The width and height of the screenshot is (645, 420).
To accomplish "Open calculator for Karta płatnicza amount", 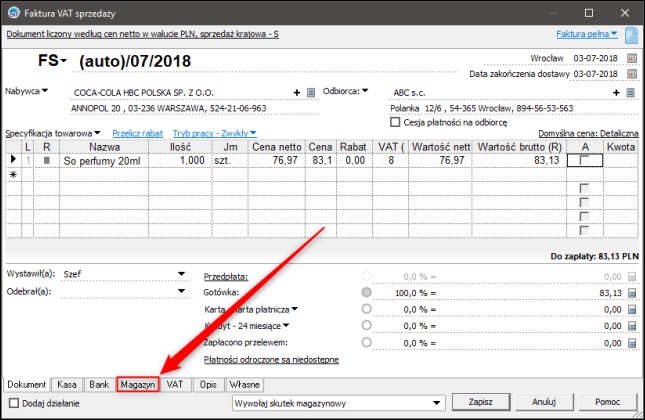I will pos(632,310).
